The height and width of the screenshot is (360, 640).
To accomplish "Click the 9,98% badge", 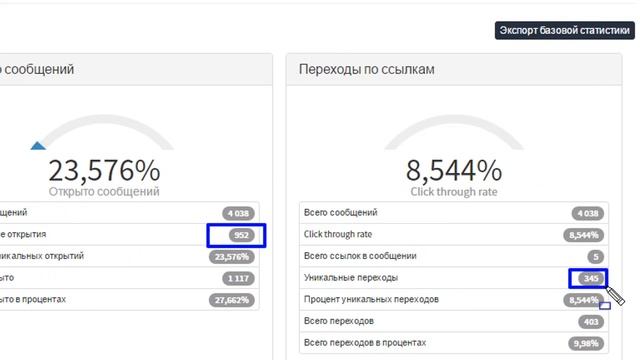I will pyautogui.click(x=586, y=343).
